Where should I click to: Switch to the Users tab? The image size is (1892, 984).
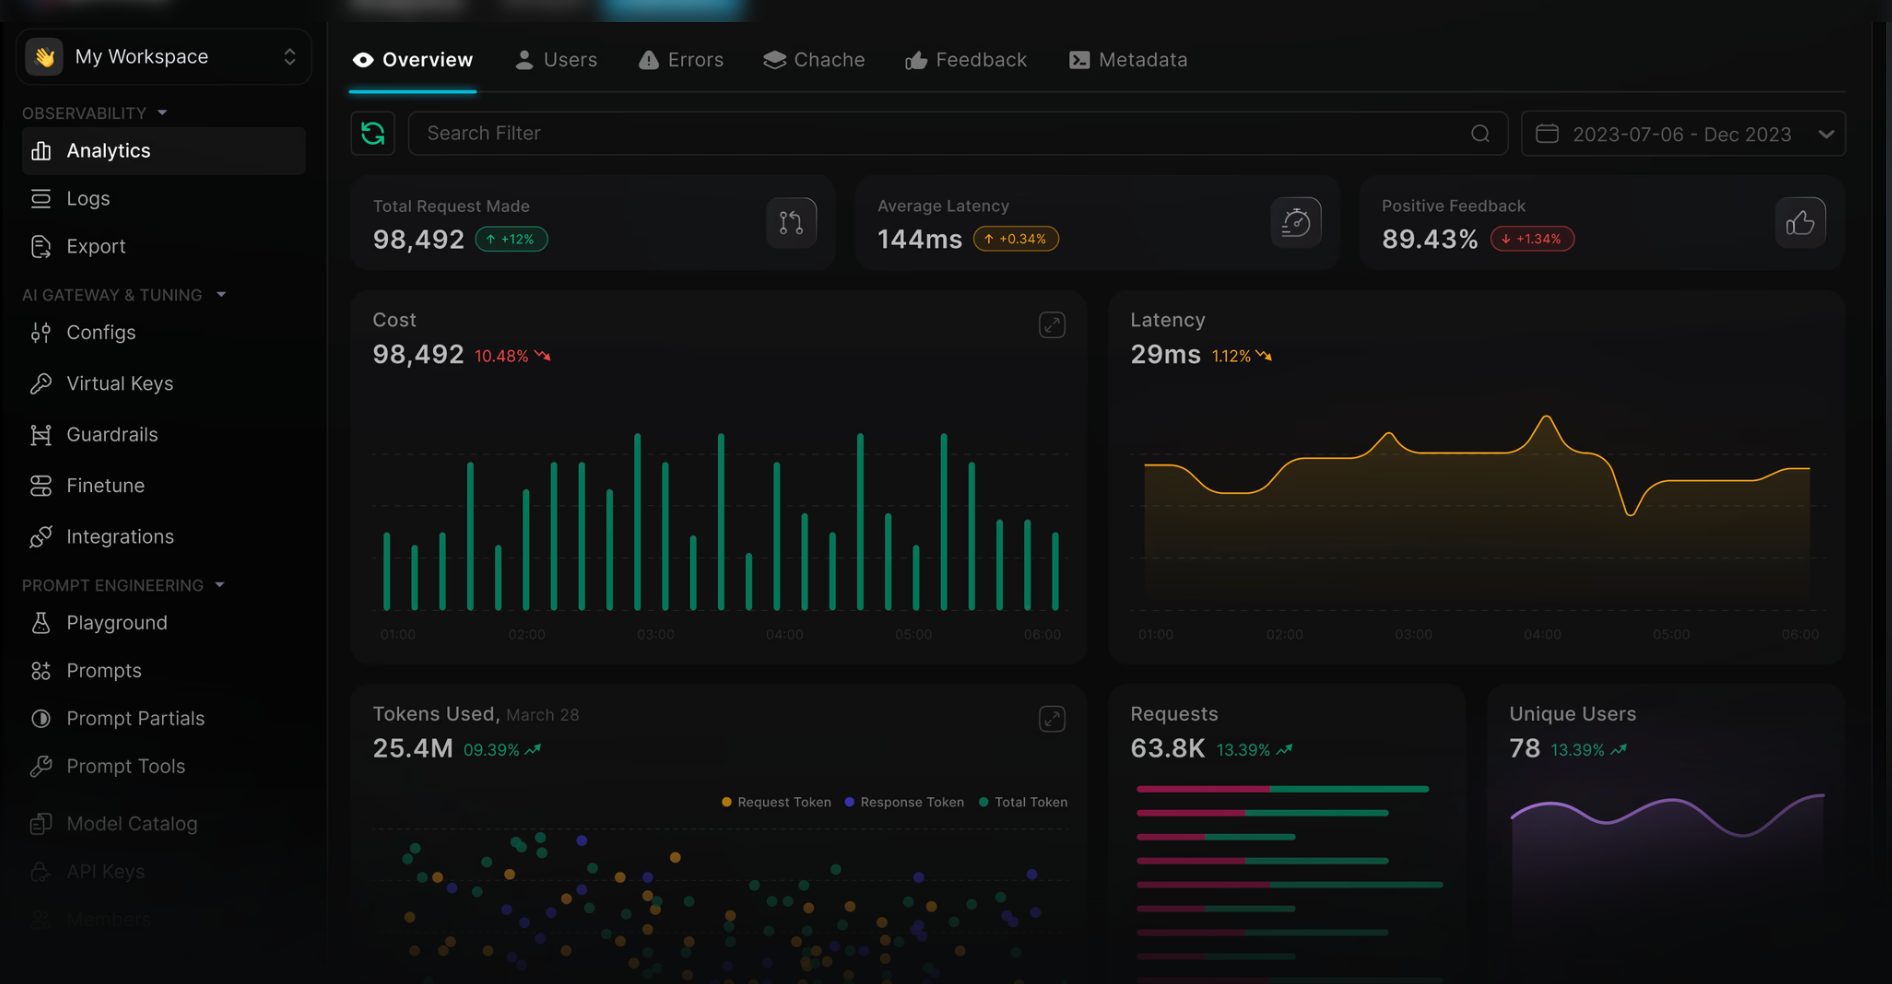point(556,60)
